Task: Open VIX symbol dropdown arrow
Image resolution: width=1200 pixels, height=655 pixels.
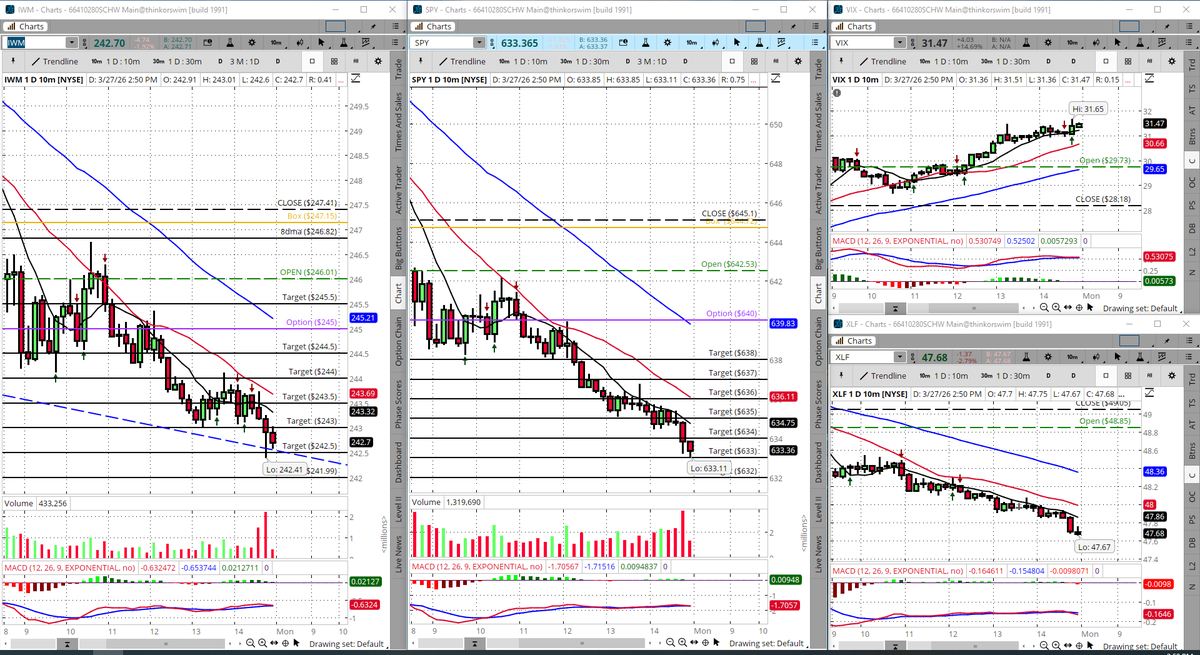Action: [900, 43]
